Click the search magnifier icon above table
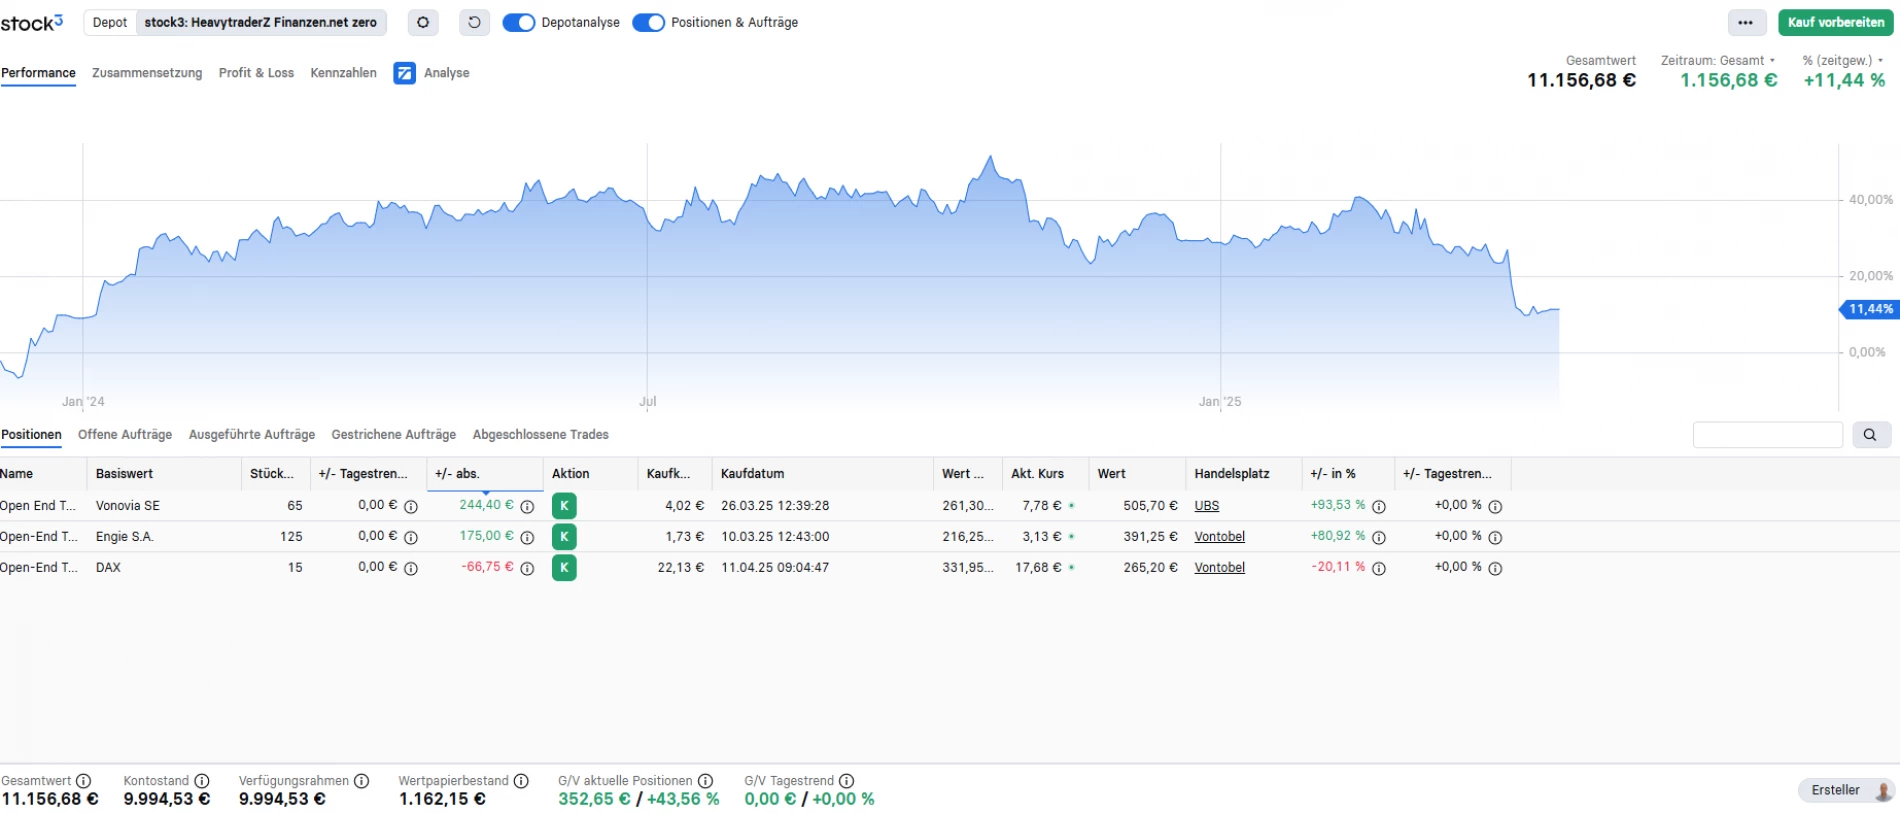 tap(1870, 435)
